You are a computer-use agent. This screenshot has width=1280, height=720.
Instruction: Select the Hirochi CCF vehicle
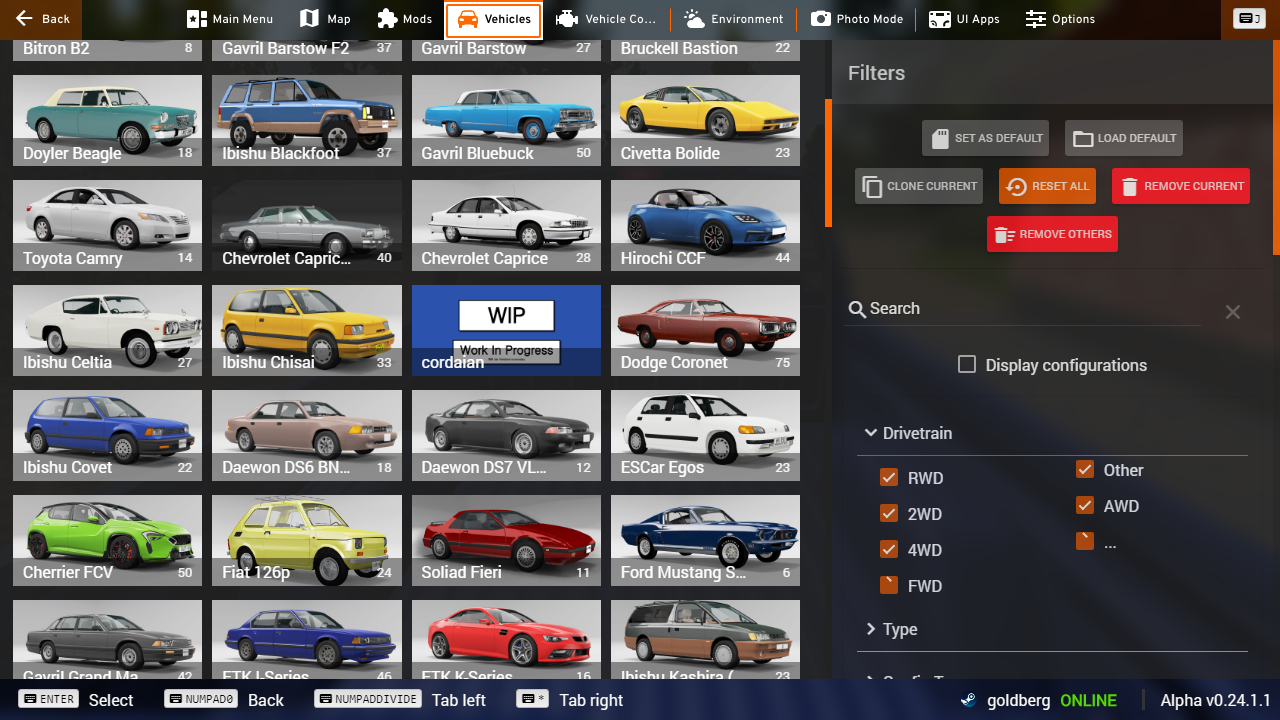click(705, 225)
